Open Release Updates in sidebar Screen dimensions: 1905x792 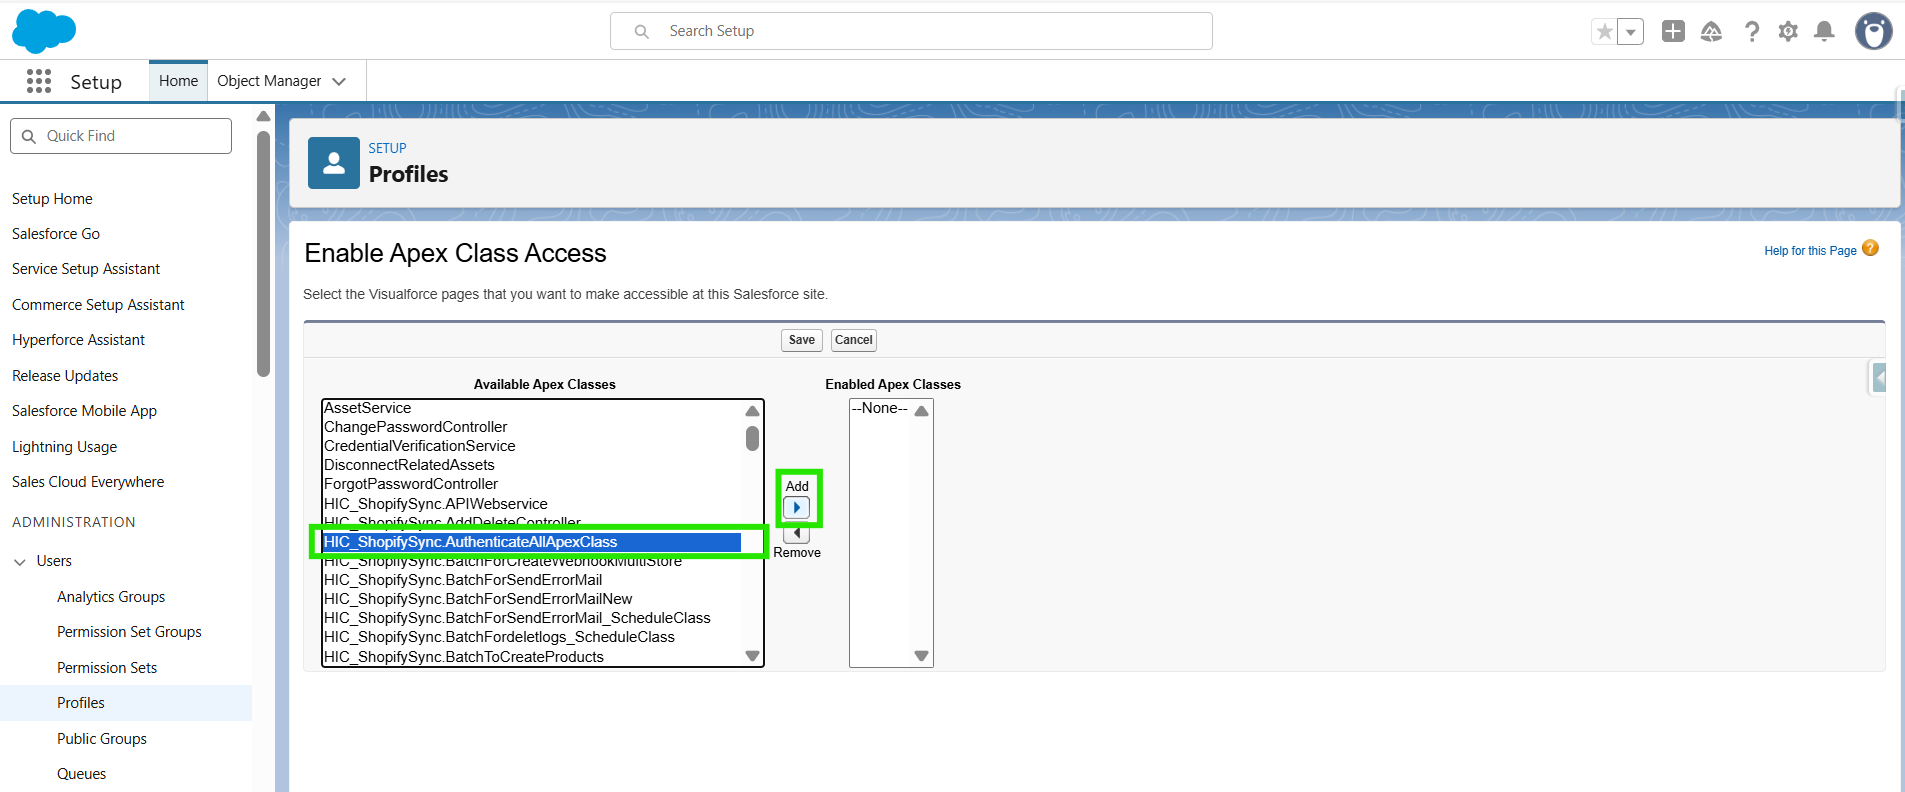coord(65,376)
